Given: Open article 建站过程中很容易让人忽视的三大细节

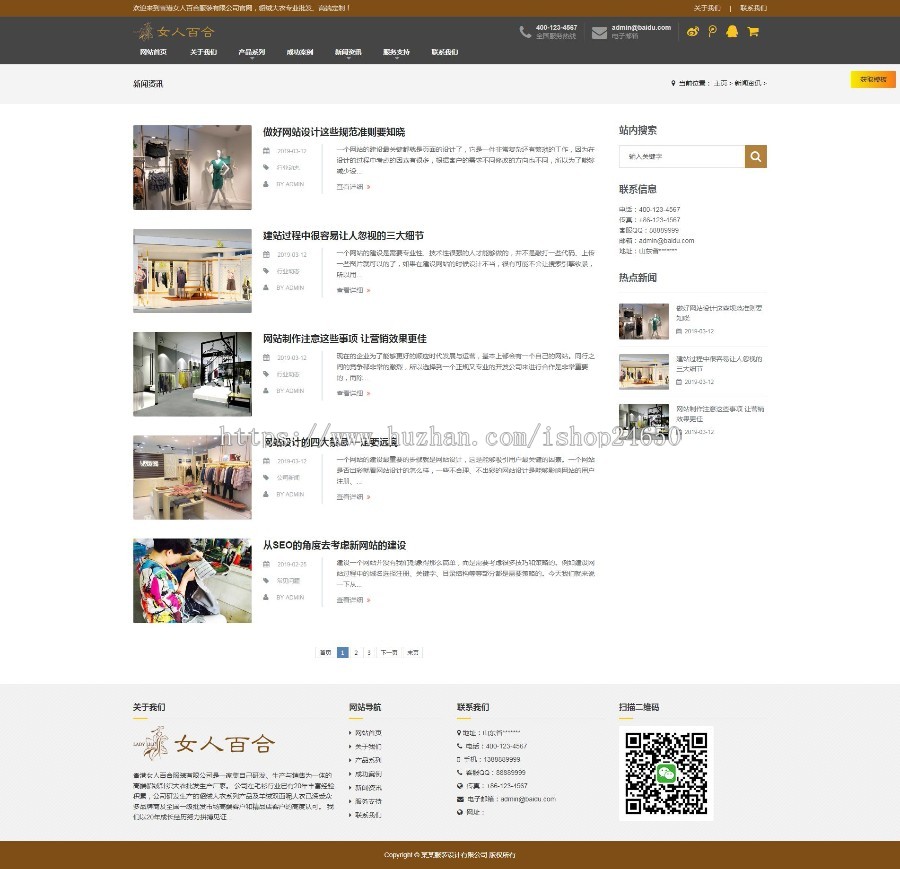Looking at the screenshot, I should [343, 235].
